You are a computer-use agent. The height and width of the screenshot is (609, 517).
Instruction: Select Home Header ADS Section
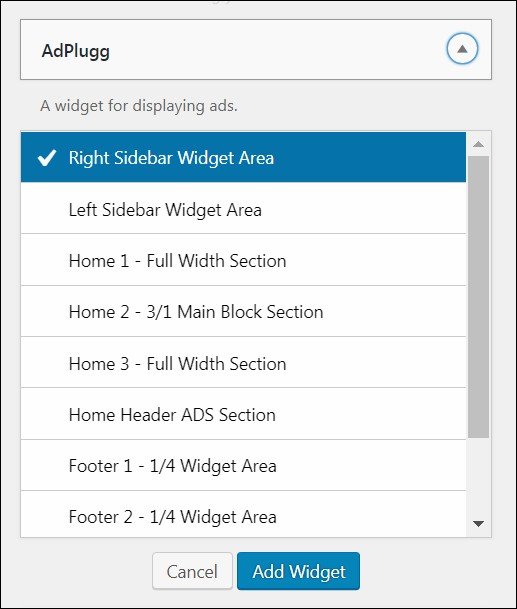(244, 414)
